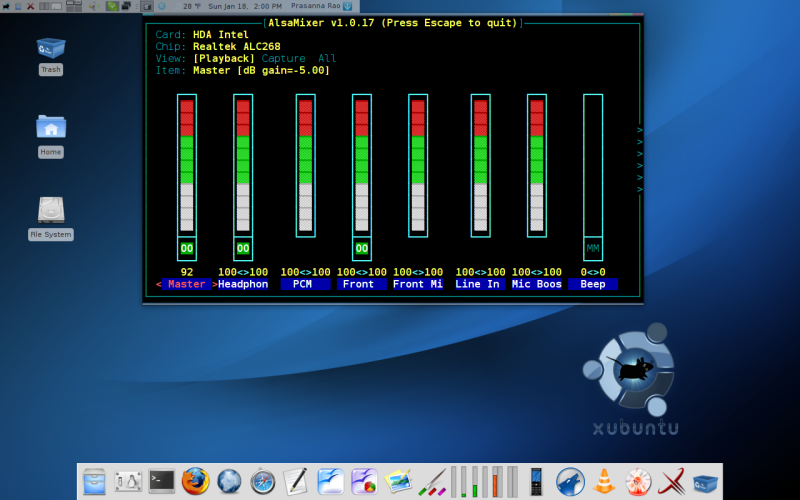
Task: Click the Mic Boost volume bar
Action: [537, 165]
